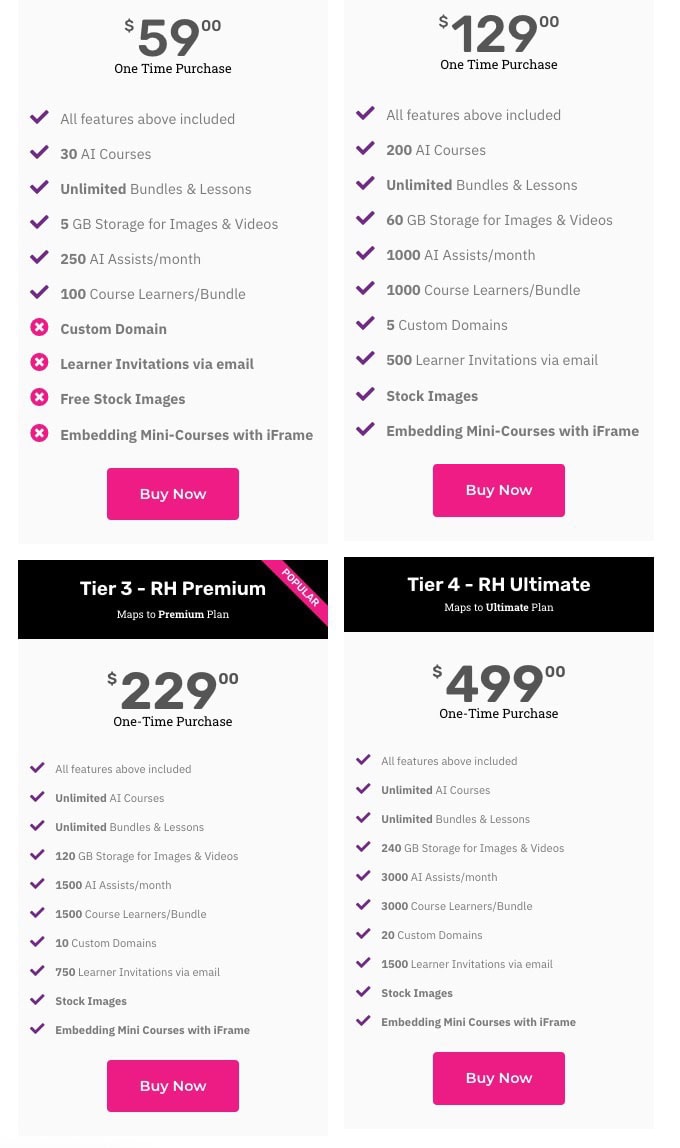Click the X icon next to Embedding Mini-Courses with iFrame
This screenshot has width=680, height=1148.
click(x=40, y=433)
